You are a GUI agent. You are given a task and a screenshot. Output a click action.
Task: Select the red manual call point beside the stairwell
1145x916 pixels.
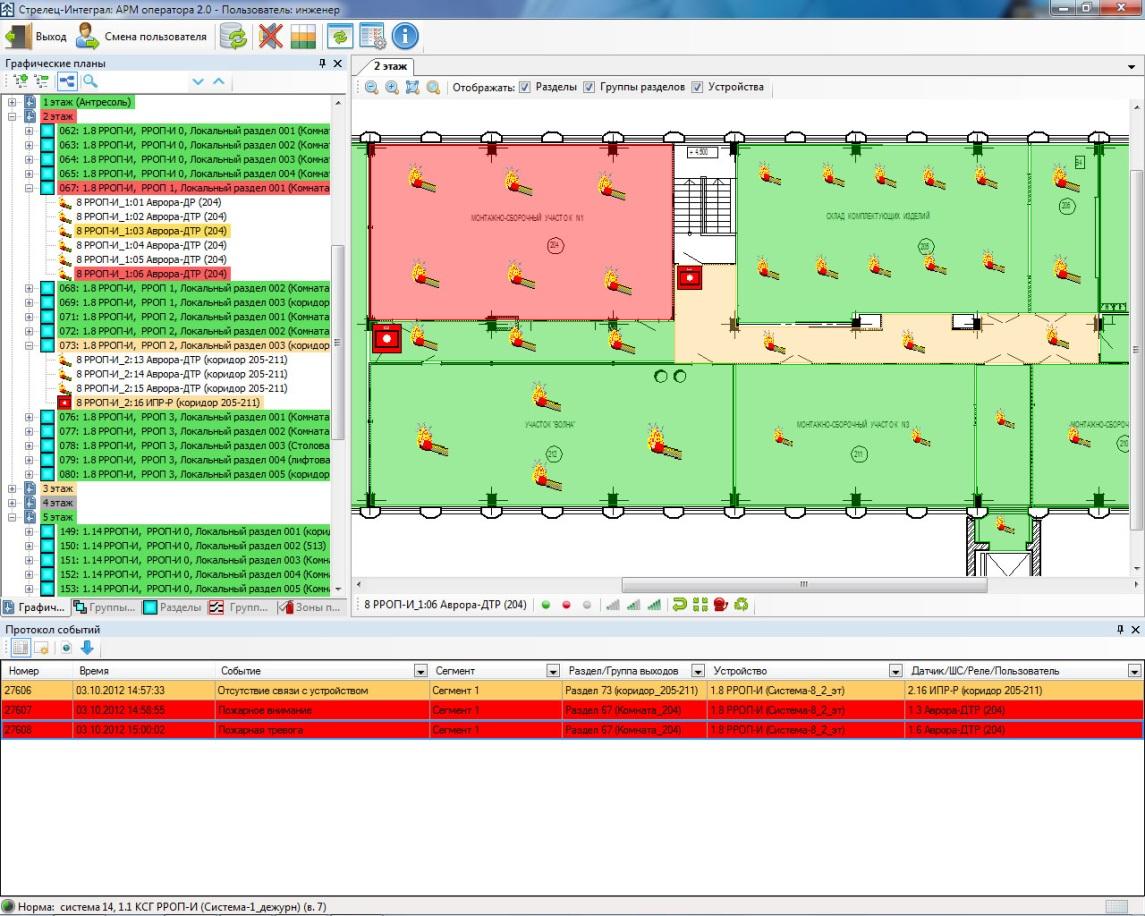pos(689,277)
